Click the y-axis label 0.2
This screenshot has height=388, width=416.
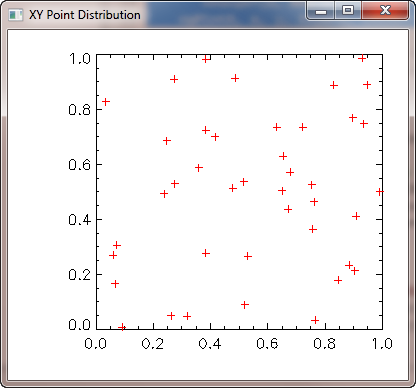click(x=79, y=275)
